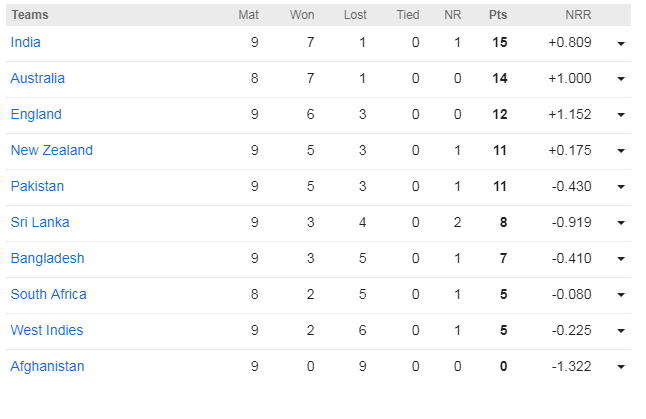This screenshot has height=419, width=646.
Task: Open the Sri Lanka team link
Action: point(40,222)
